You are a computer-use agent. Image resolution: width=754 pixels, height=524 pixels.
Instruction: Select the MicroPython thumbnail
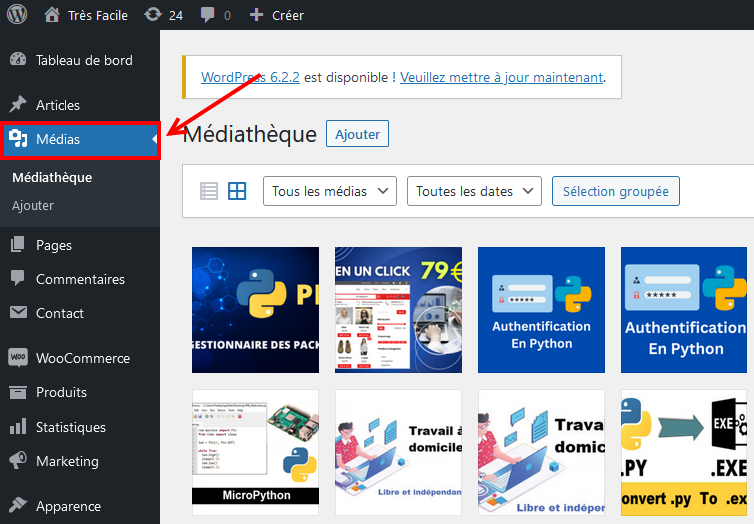click(255, 452)
